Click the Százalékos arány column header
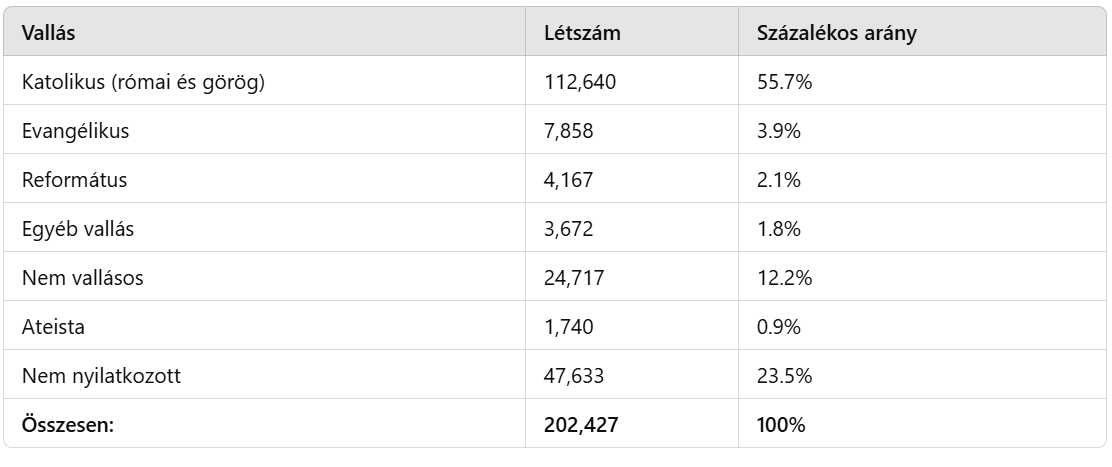The width and height of the screenshot is (1112, 467). 838,32
